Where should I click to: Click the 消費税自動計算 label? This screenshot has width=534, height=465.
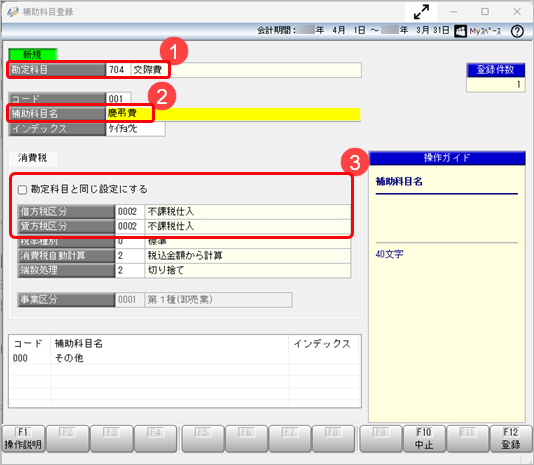pos(66,255)
